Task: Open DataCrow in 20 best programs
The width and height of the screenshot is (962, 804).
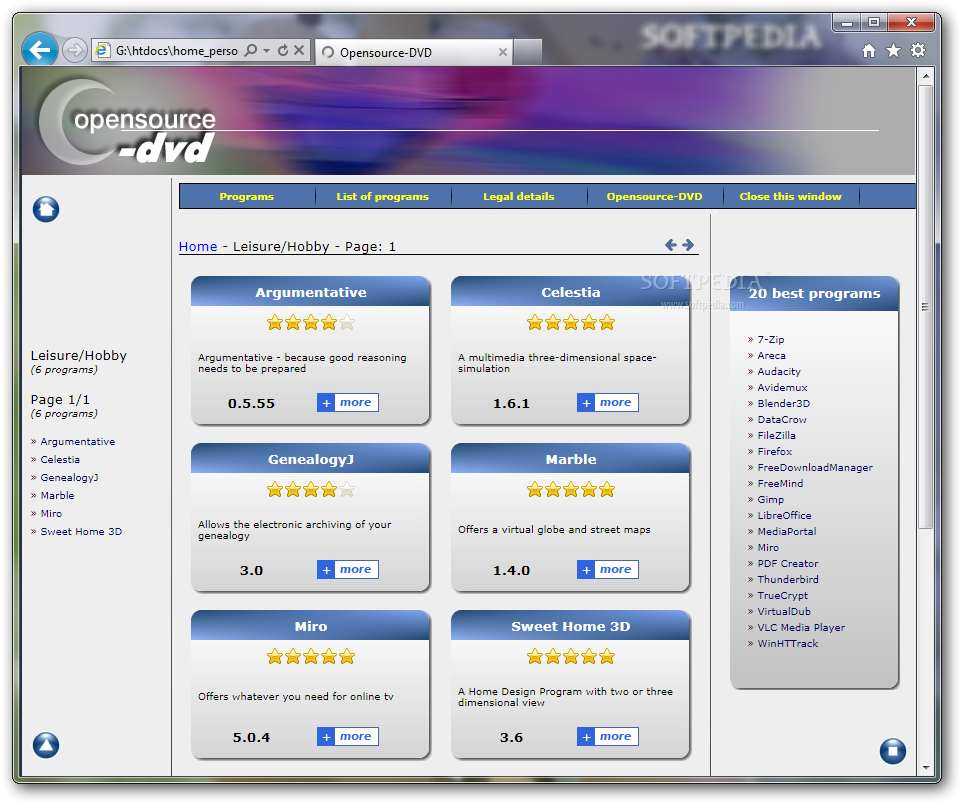Action: point(782,419)
